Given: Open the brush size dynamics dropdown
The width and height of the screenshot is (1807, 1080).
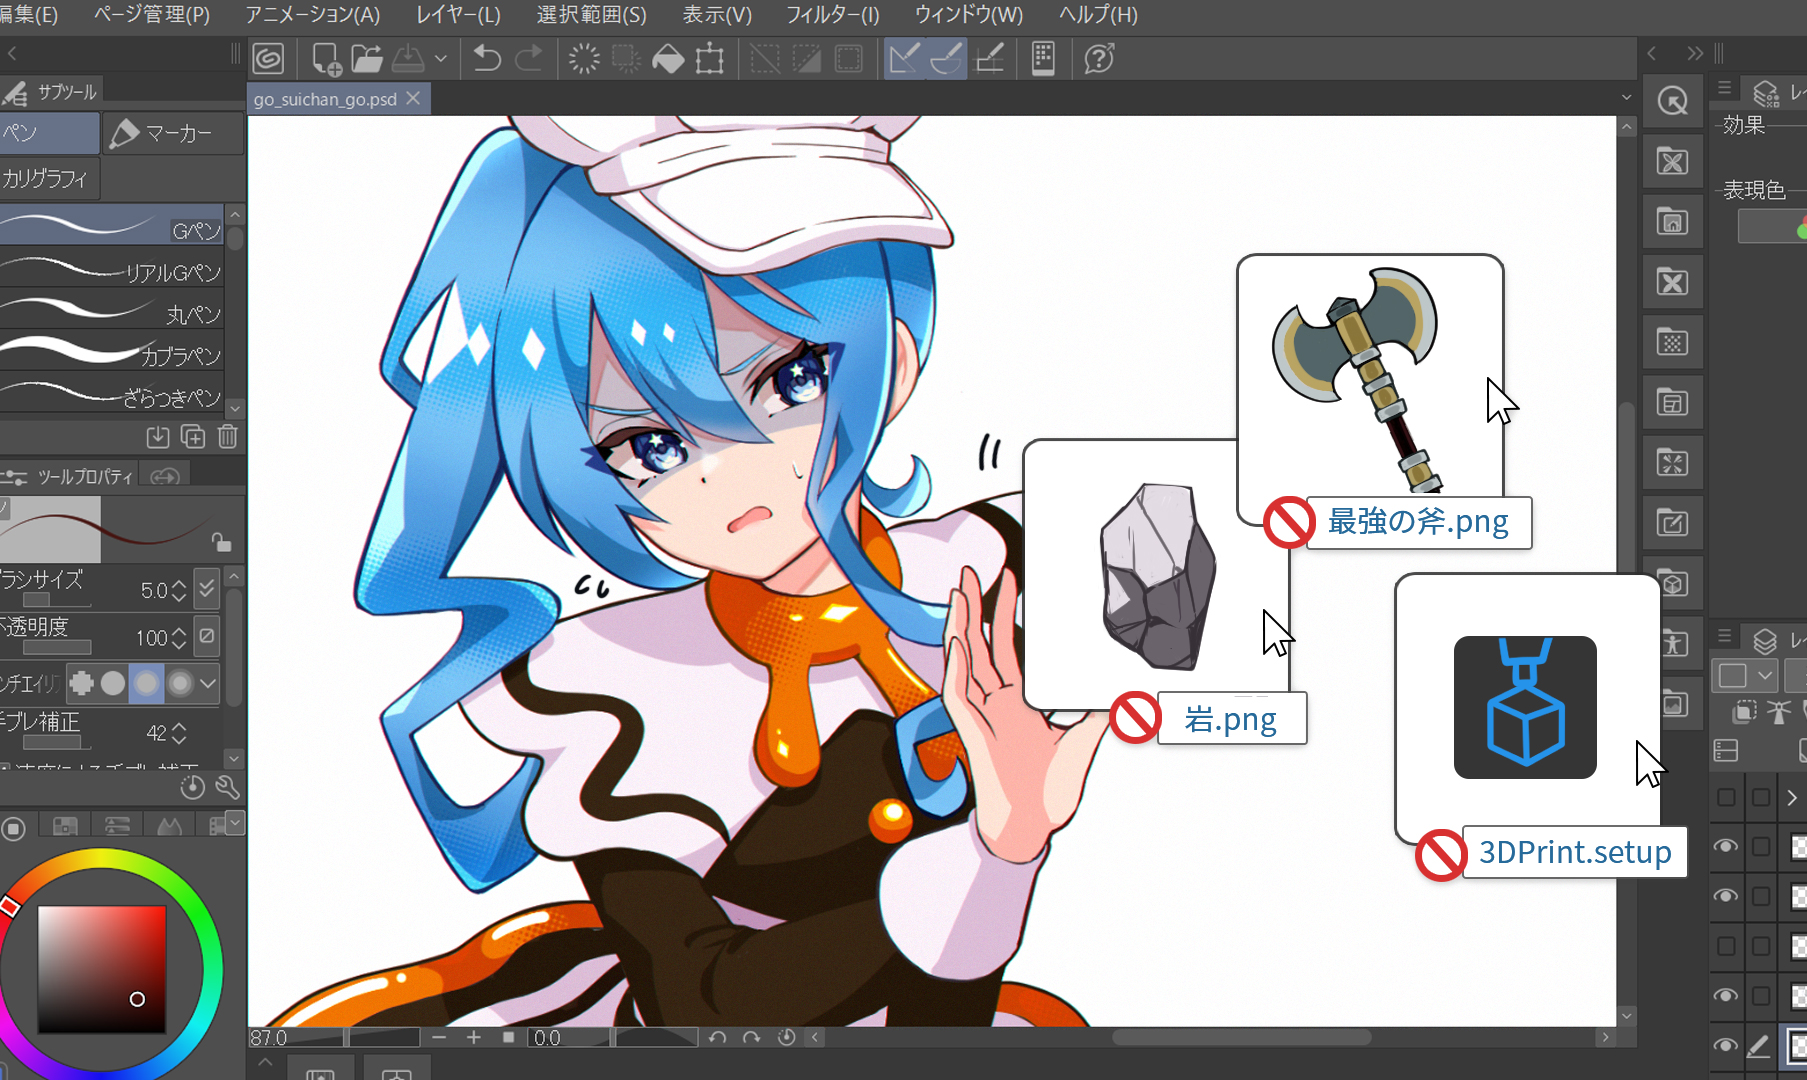Looking at the screenshot, I should tap(207, 589).
